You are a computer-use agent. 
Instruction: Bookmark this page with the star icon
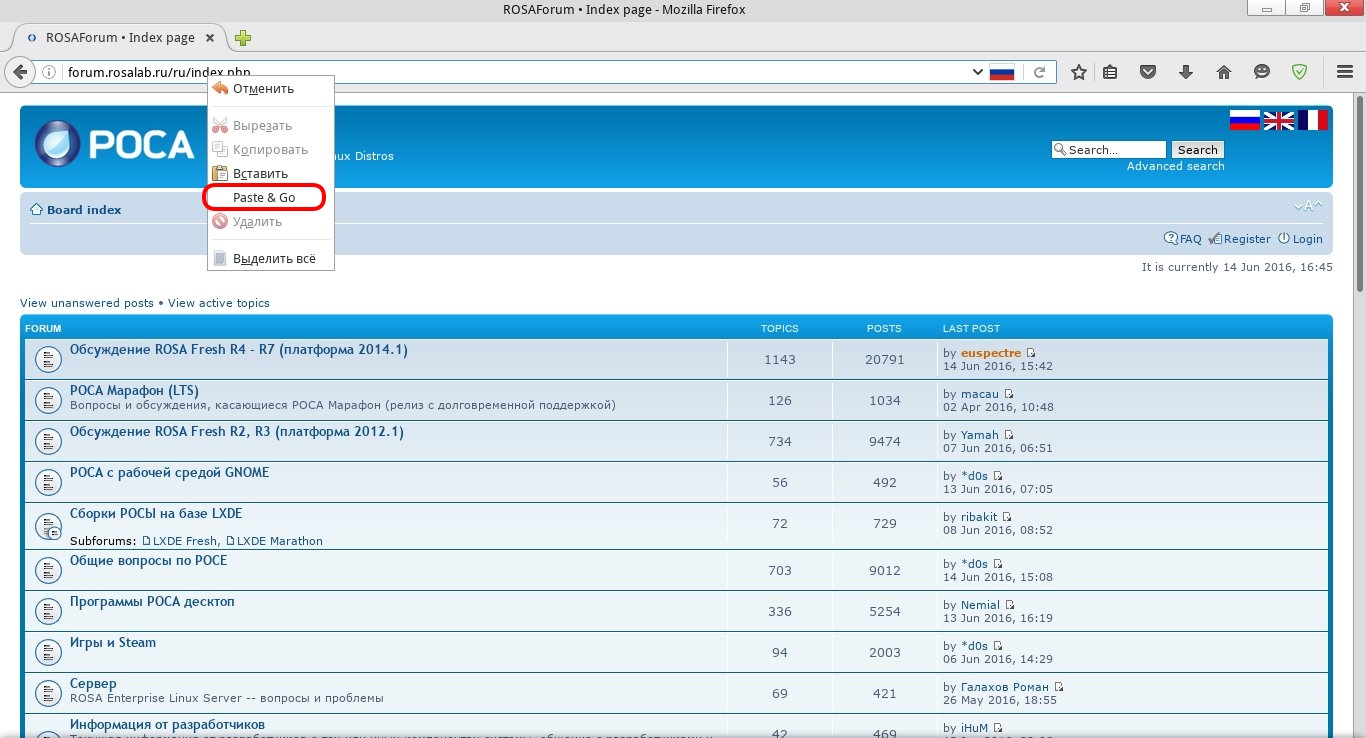point(1078,72)
